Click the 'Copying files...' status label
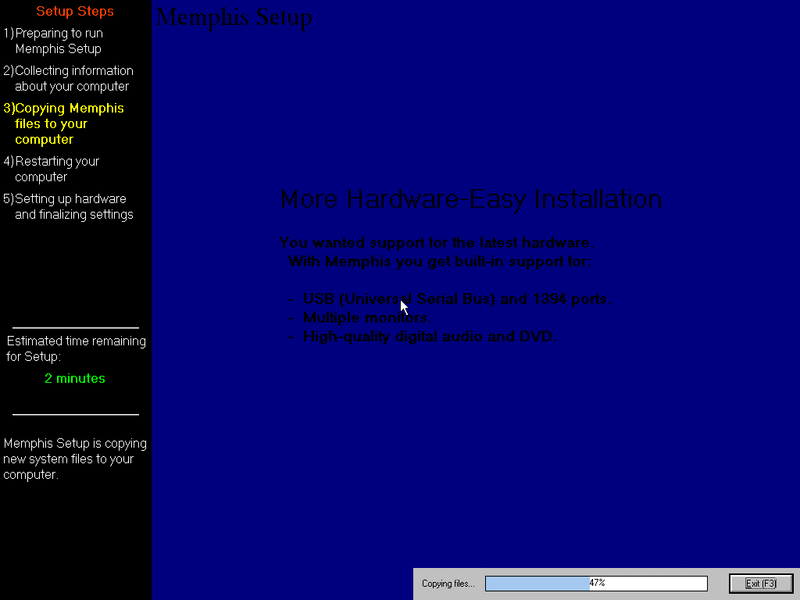 click(448, 584)
